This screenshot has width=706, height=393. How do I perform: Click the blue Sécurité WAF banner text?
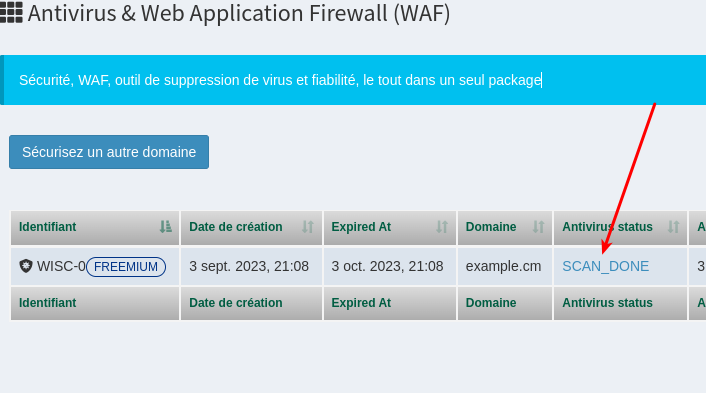[280, 80]
